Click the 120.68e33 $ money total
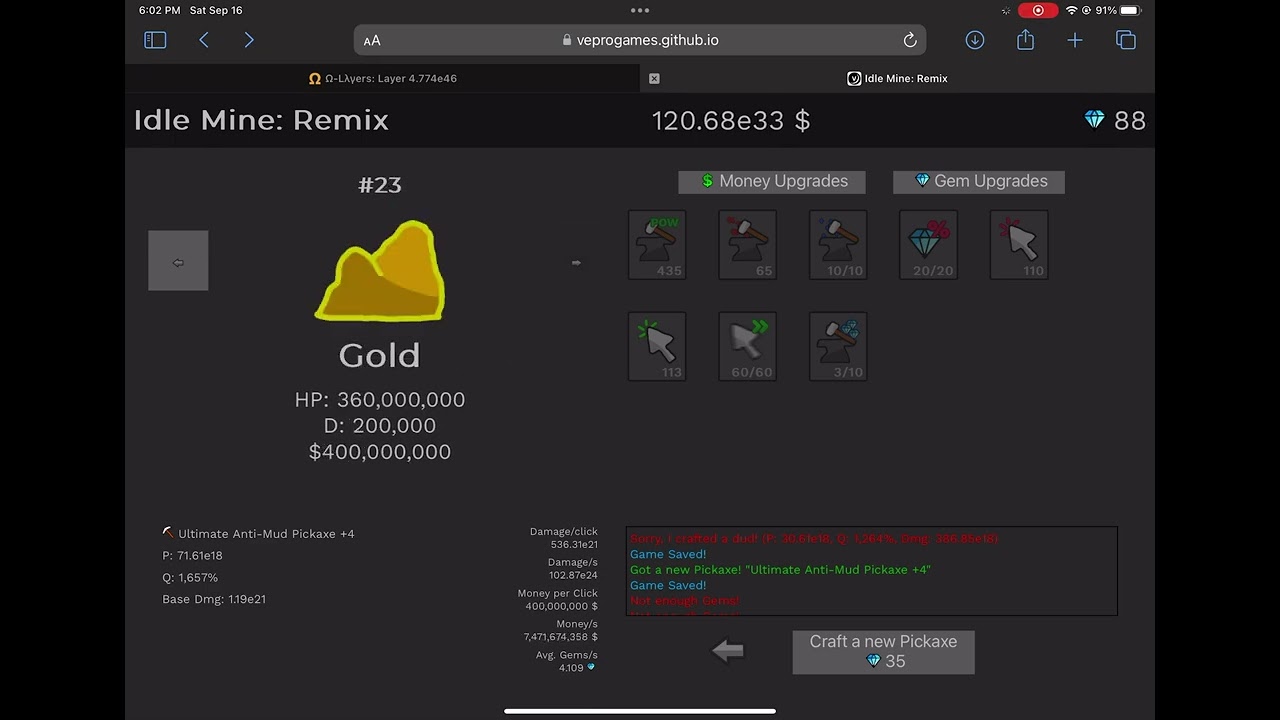 click(x=731, y=121)
